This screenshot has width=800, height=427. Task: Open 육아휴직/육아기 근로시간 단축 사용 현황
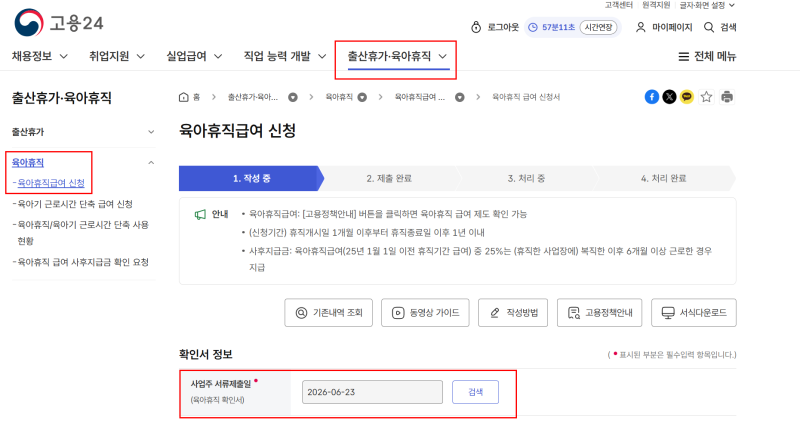pos(83,233)
